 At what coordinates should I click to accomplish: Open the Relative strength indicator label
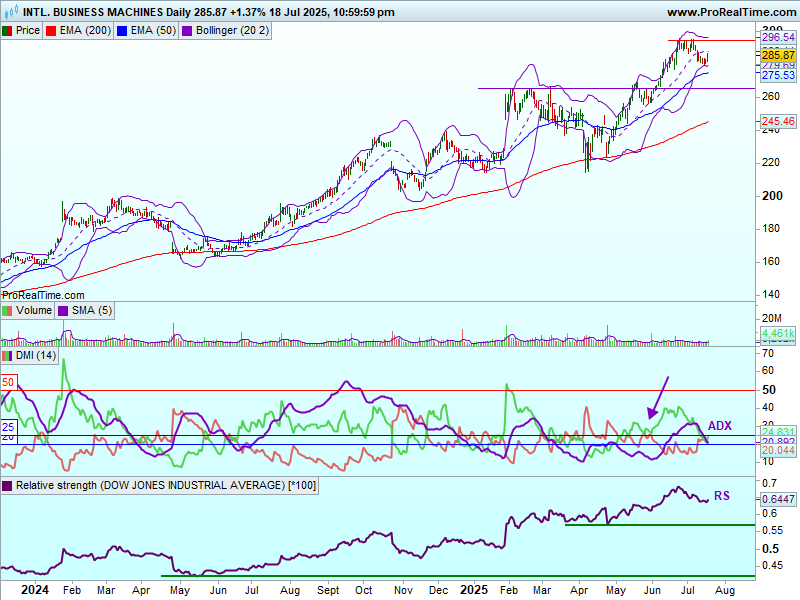coord(160,485)
